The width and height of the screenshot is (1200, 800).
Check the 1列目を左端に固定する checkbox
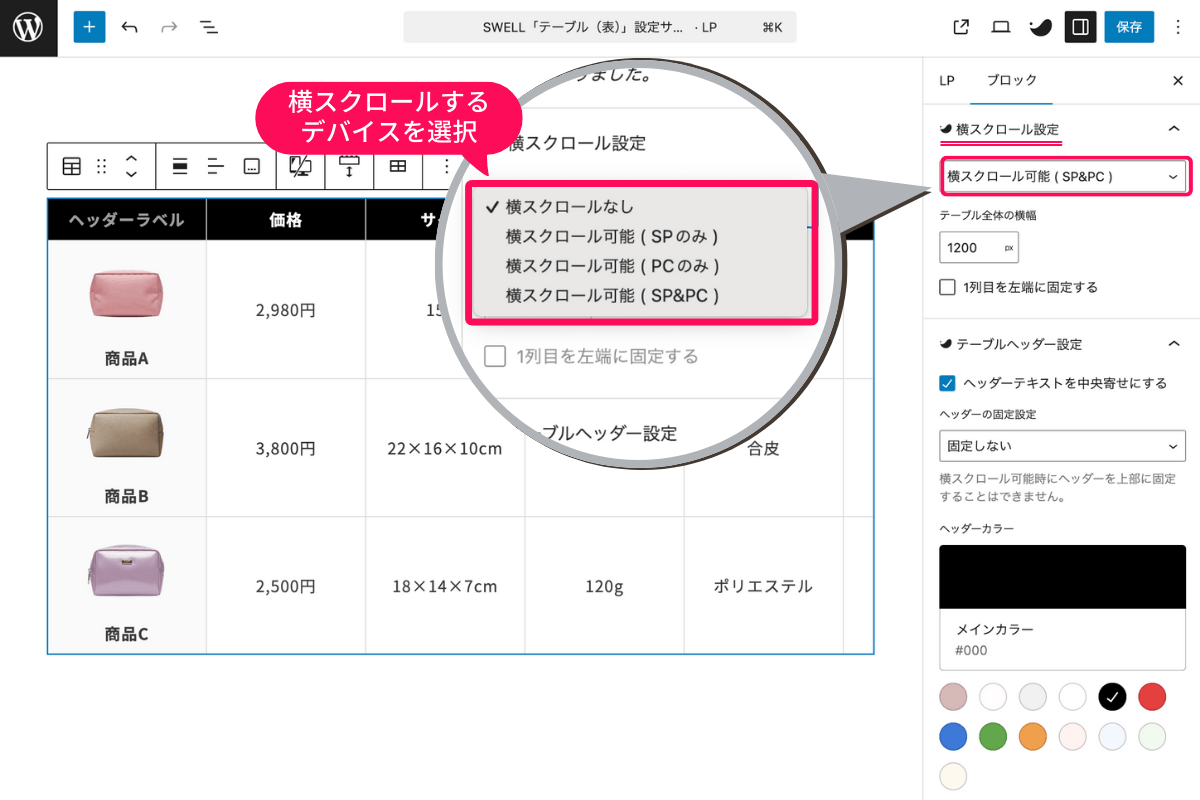coord(946,287)
